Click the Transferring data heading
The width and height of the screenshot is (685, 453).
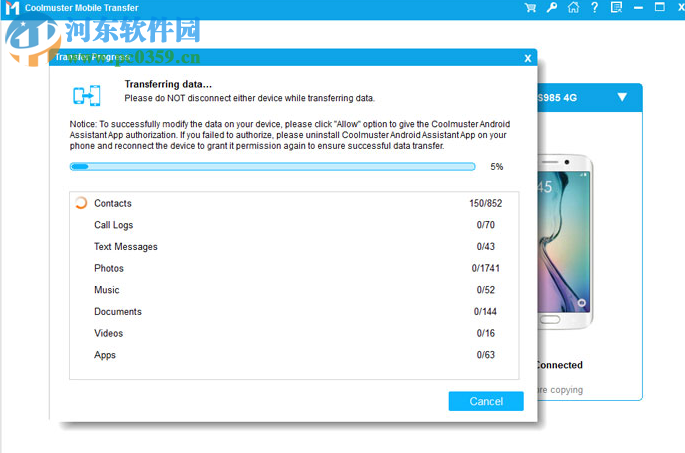coord(168,84)
